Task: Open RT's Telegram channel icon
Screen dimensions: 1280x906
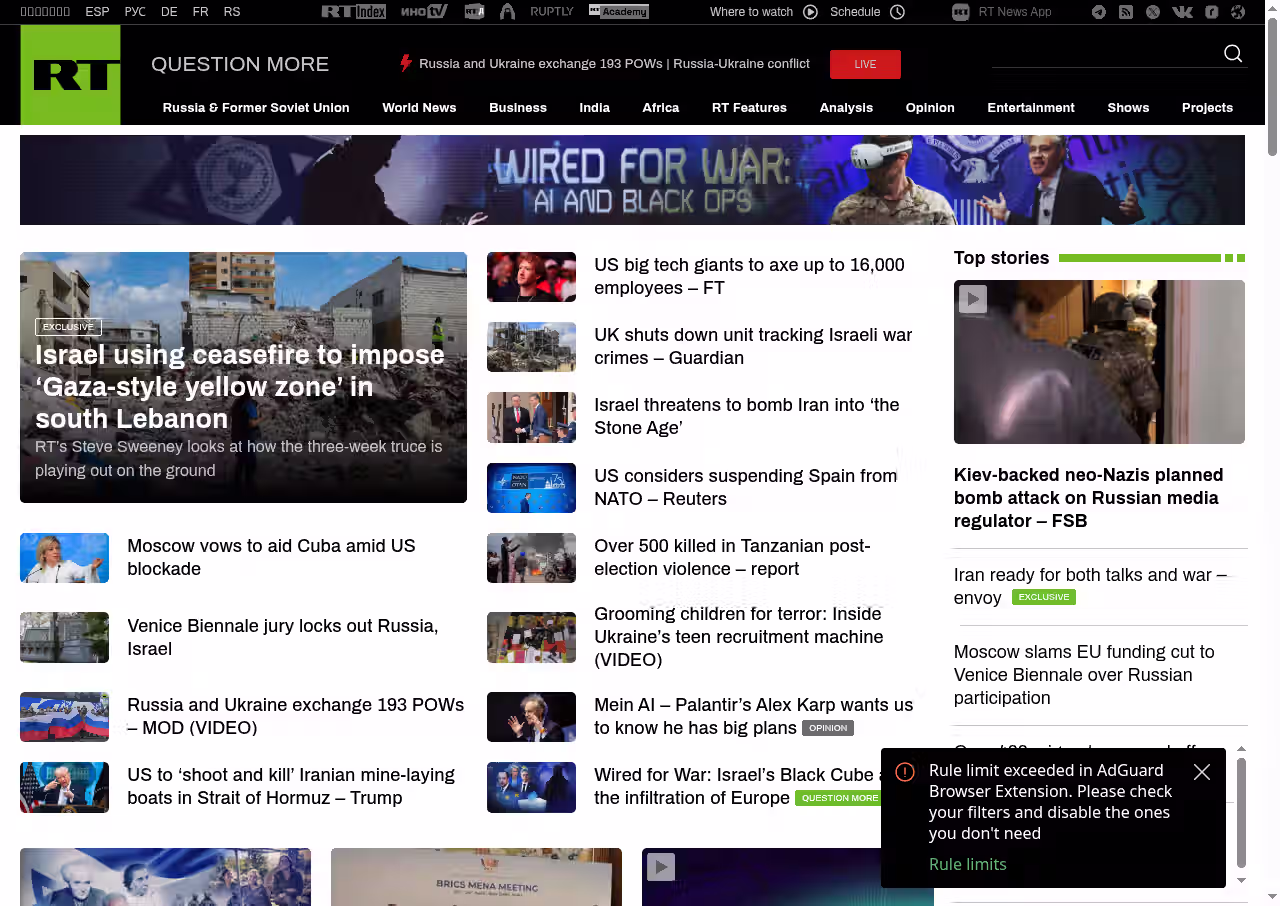Action: tap(1099, 12)
